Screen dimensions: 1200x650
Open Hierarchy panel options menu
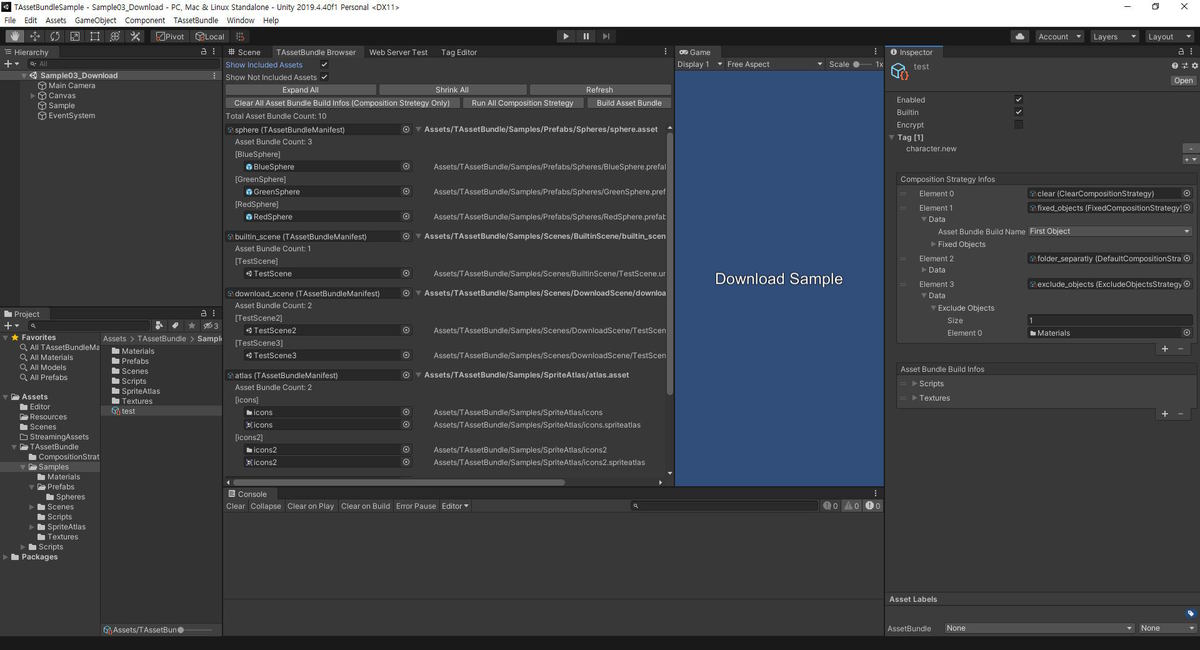pyautogui.click(x=215, y=52)
